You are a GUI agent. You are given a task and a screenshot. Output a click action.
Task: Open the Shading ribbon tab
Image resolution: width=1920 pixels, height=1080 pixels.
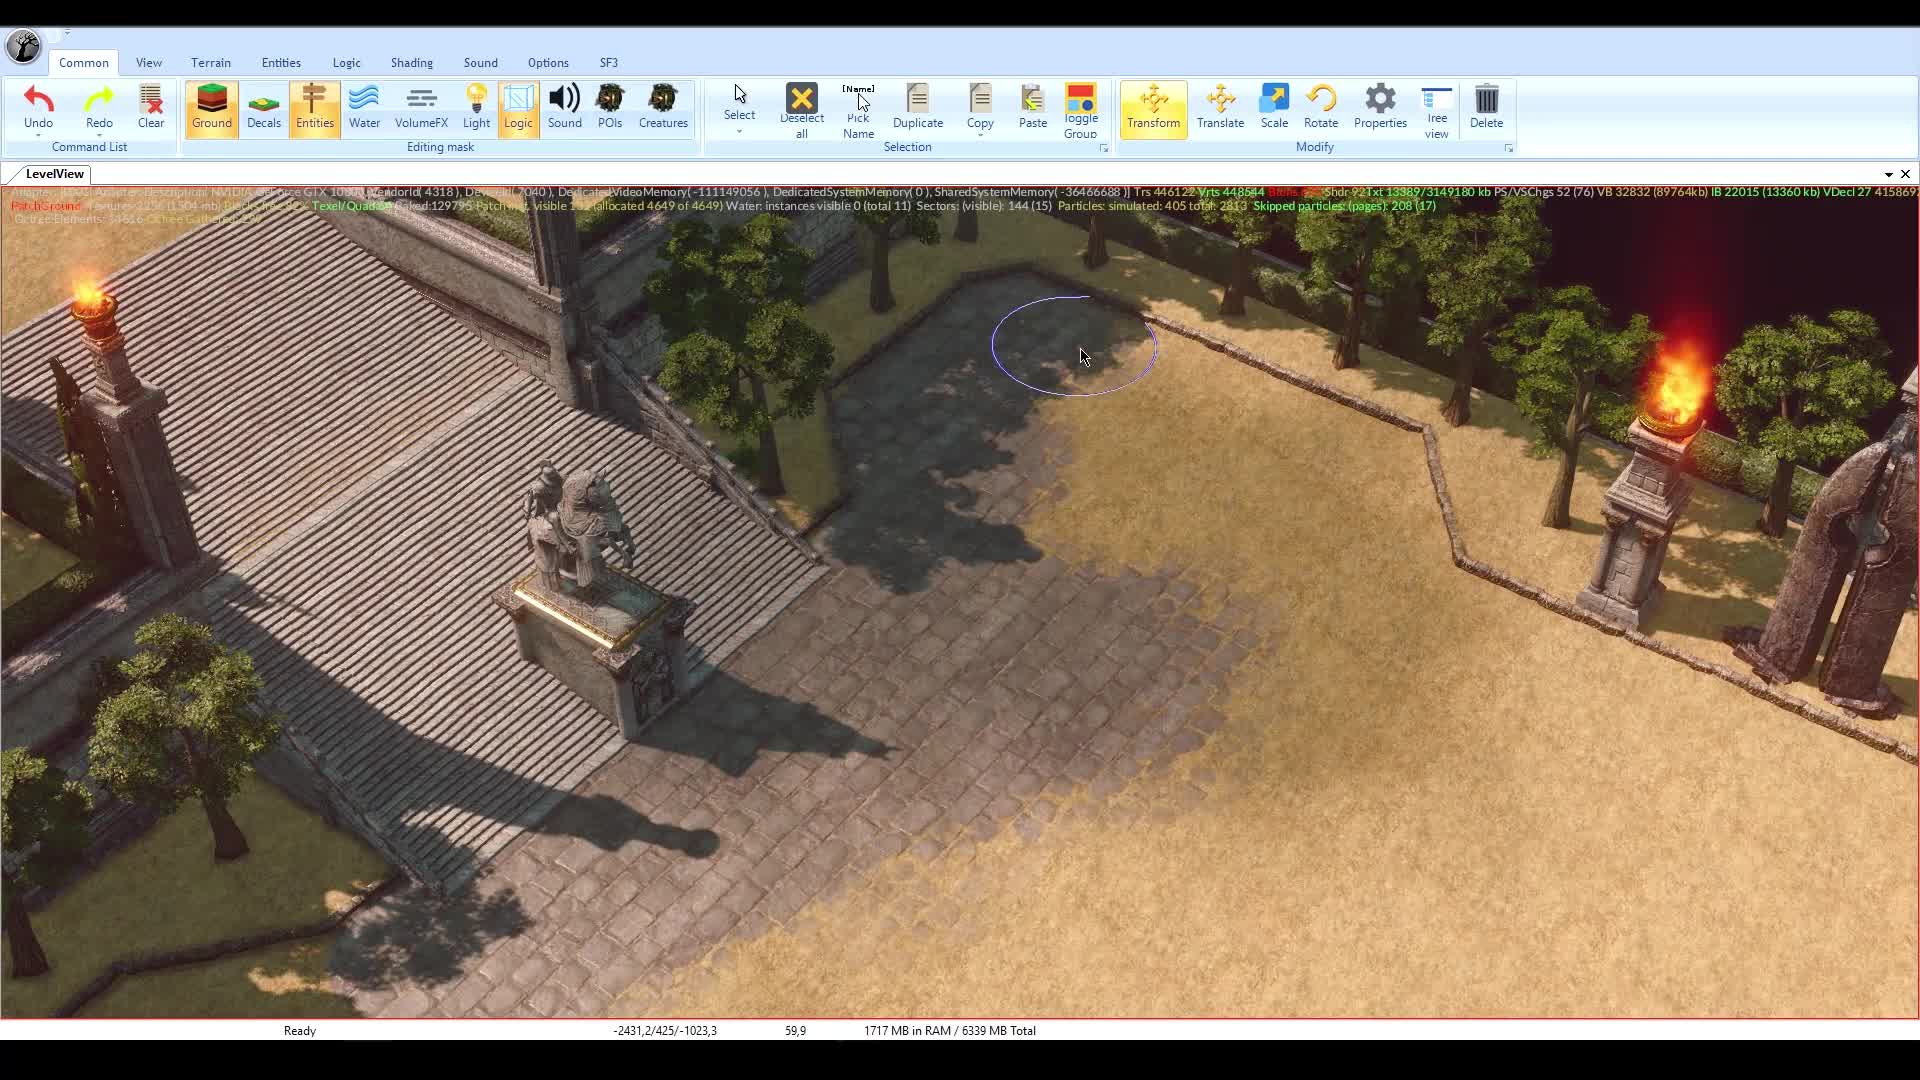tap(411, 62)
